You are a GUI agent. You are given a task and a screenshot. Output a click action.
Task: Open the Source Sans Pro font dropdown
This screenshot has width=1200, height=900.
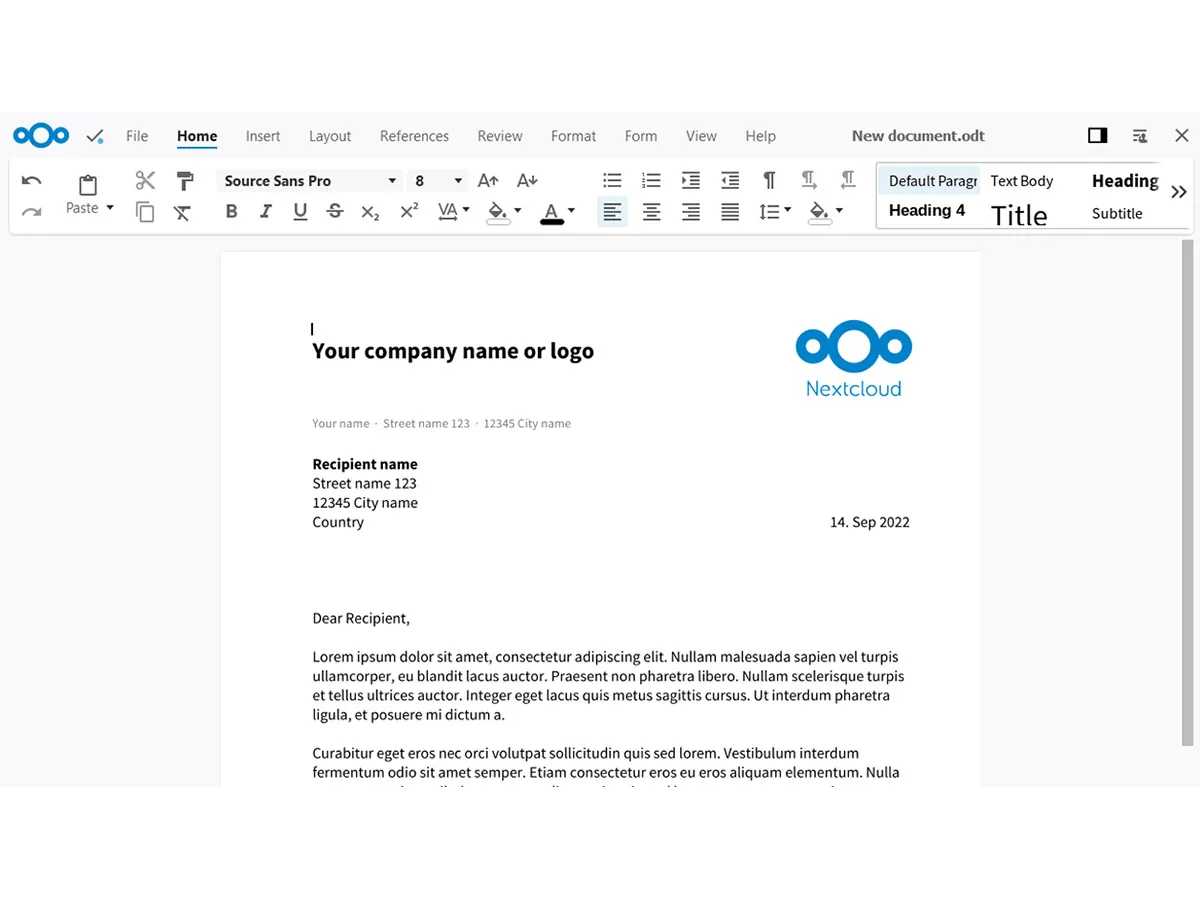coord(391,181)
